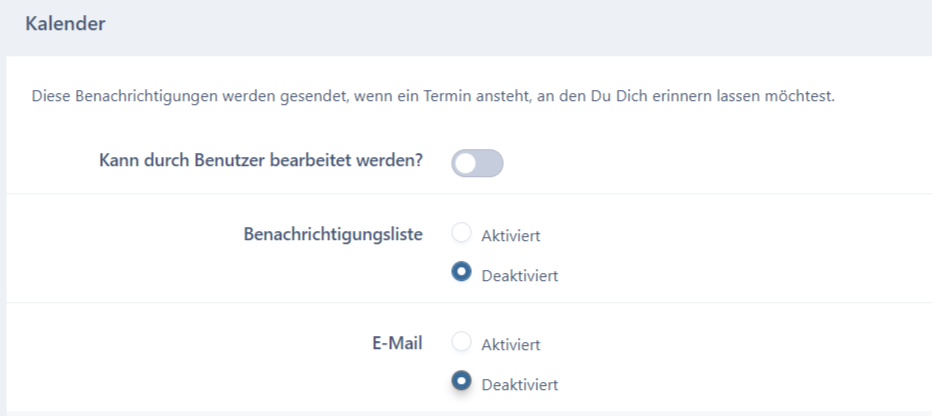Viewport: 932px width, 416px height.
Task: Select Deaktiviert radio for E-Mail
Action: click(x=461, y=382)
